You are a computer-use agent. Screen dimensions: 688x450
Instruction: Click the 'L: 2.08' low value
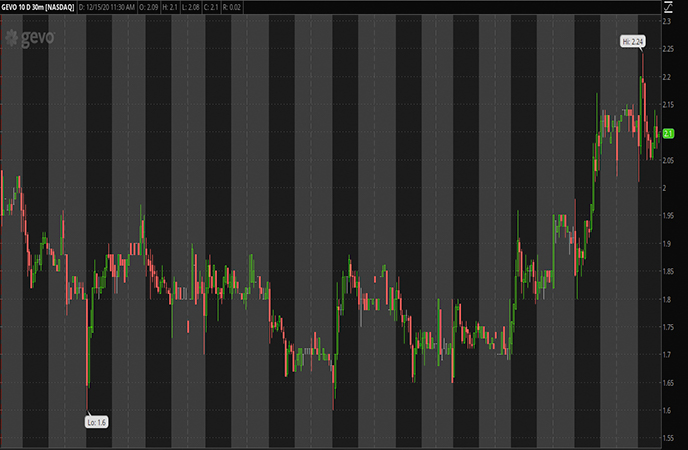[190, 7]
